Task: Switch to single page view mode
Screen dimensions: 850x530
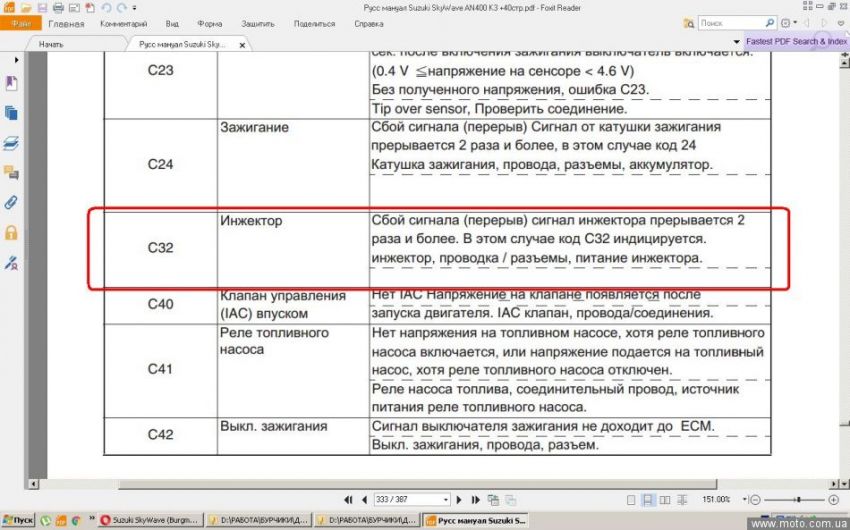Action: click(629, 499)
